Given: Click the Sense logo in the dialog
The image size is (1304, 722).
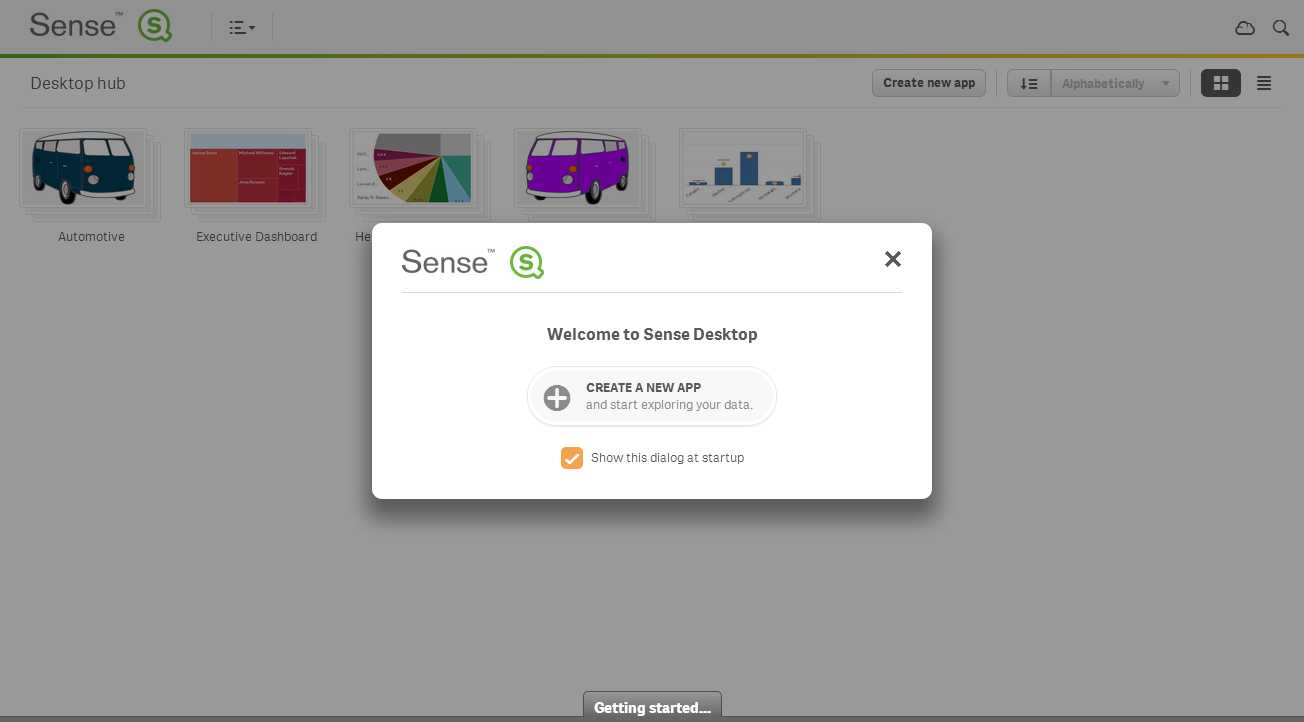Looking at the screenshot, I should pos(472,262).
